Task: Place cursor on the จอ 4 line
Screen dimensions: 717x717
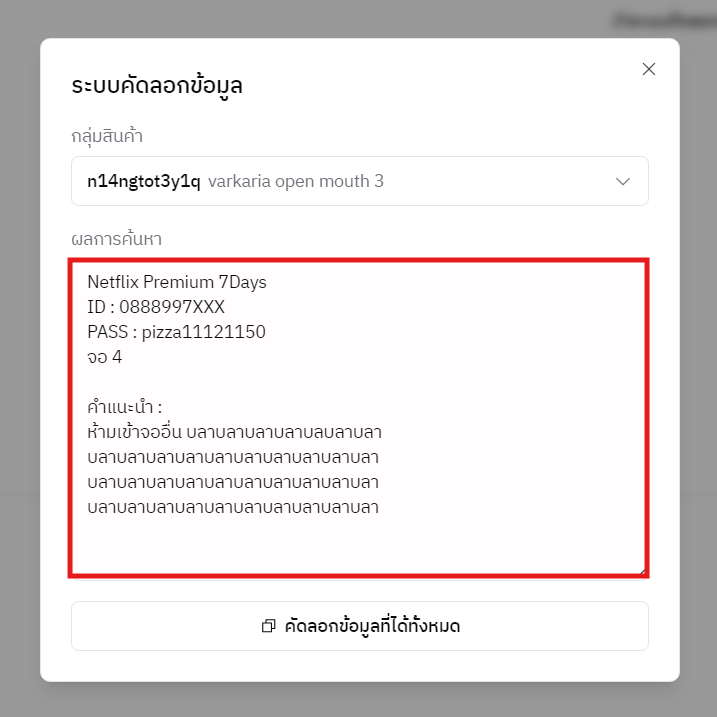Action: (105, 357)
